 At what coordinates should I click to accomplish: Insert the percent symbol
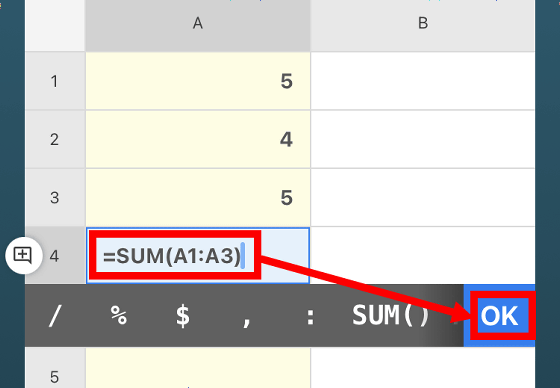[x=119, y=316]
